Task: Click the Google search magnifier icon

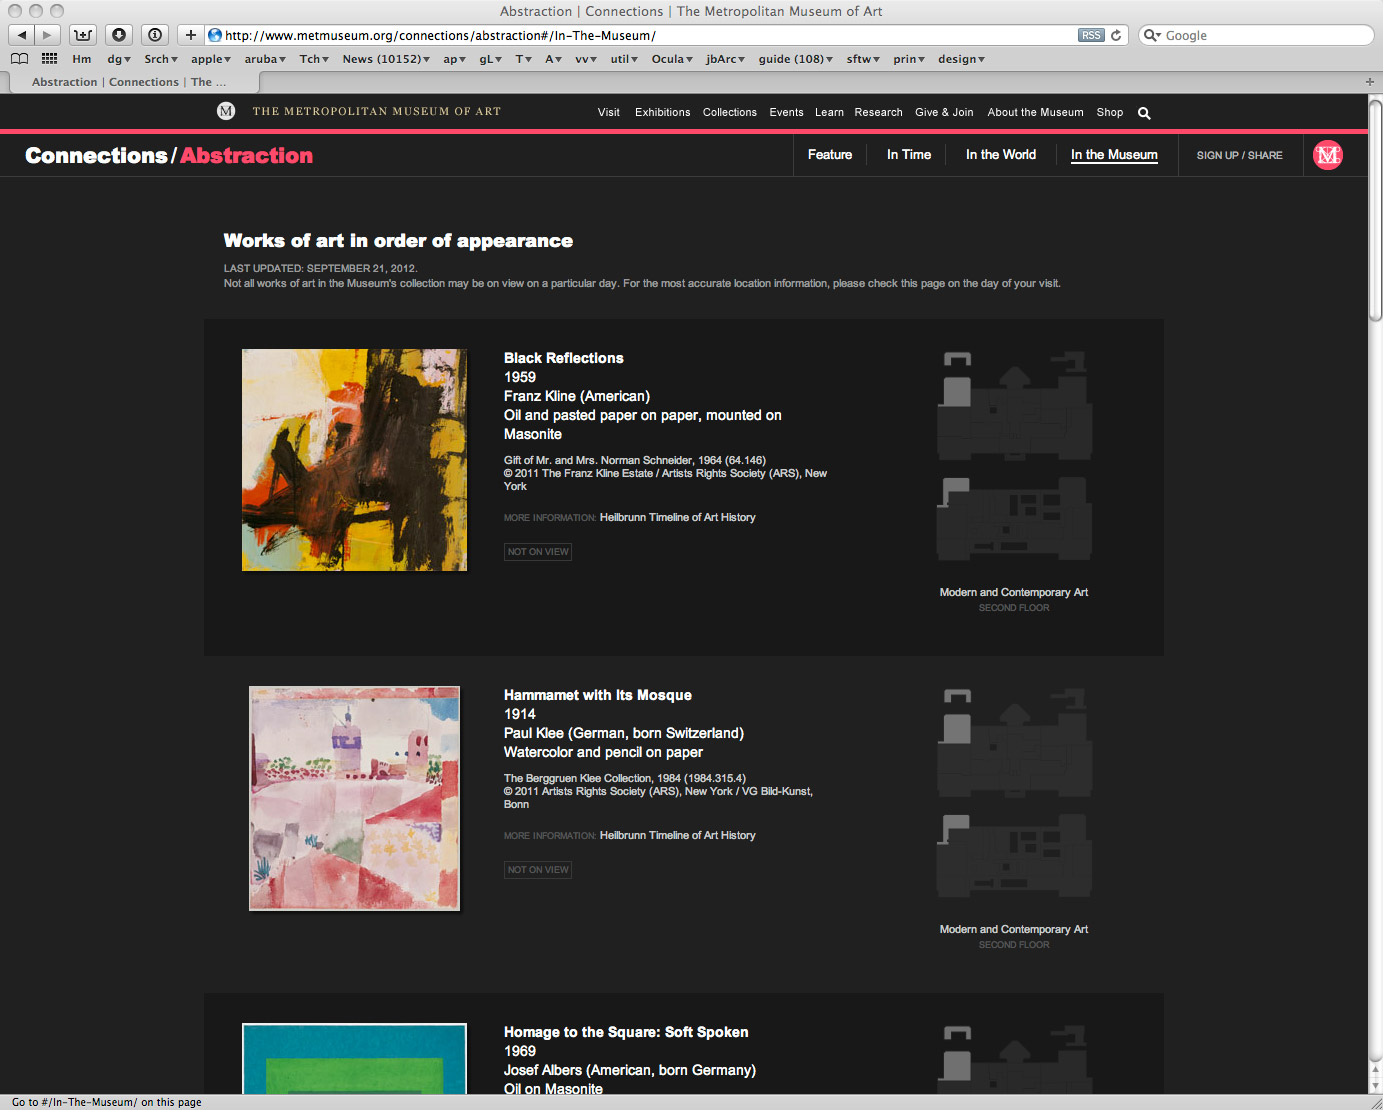Action: pos(1152,35)
